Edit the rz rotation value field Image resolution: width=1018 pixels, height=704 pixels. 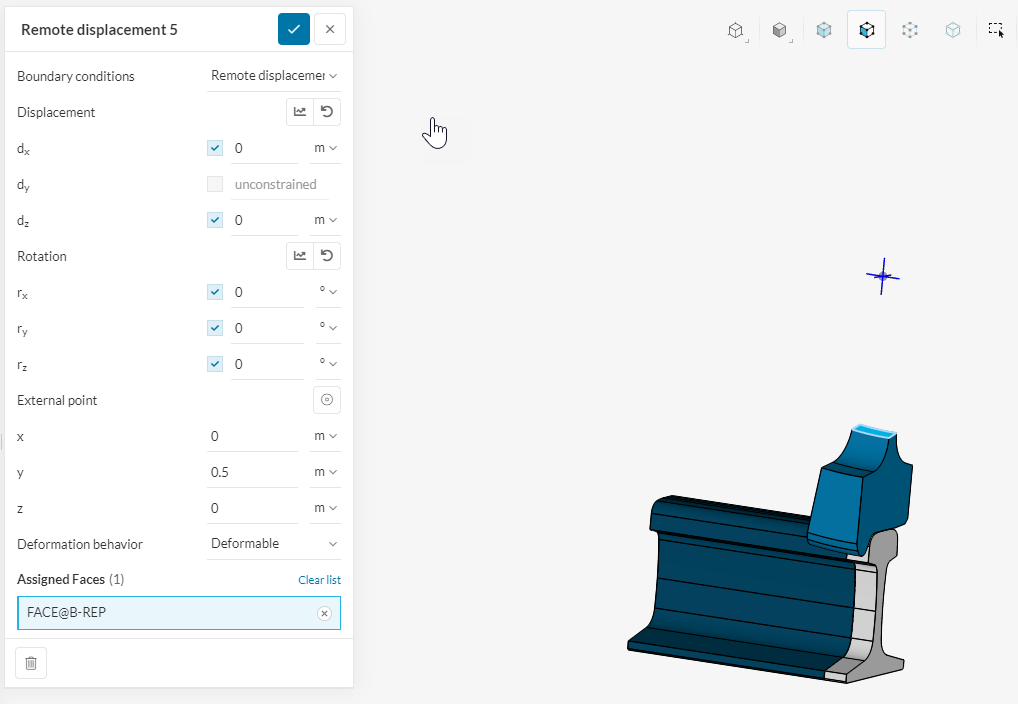click(x=267, y=364)
